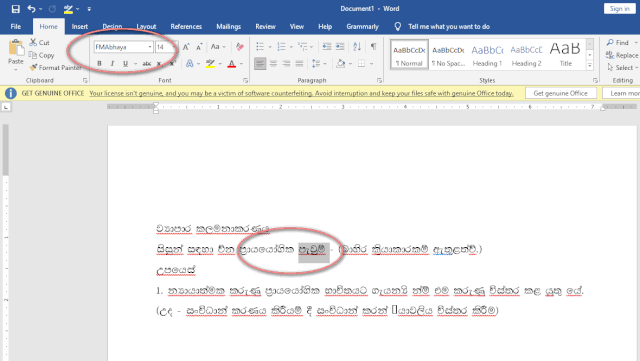640x361 pixels.
Task: Toggle Strikethrough formatting
Action: tap(147, 64)
